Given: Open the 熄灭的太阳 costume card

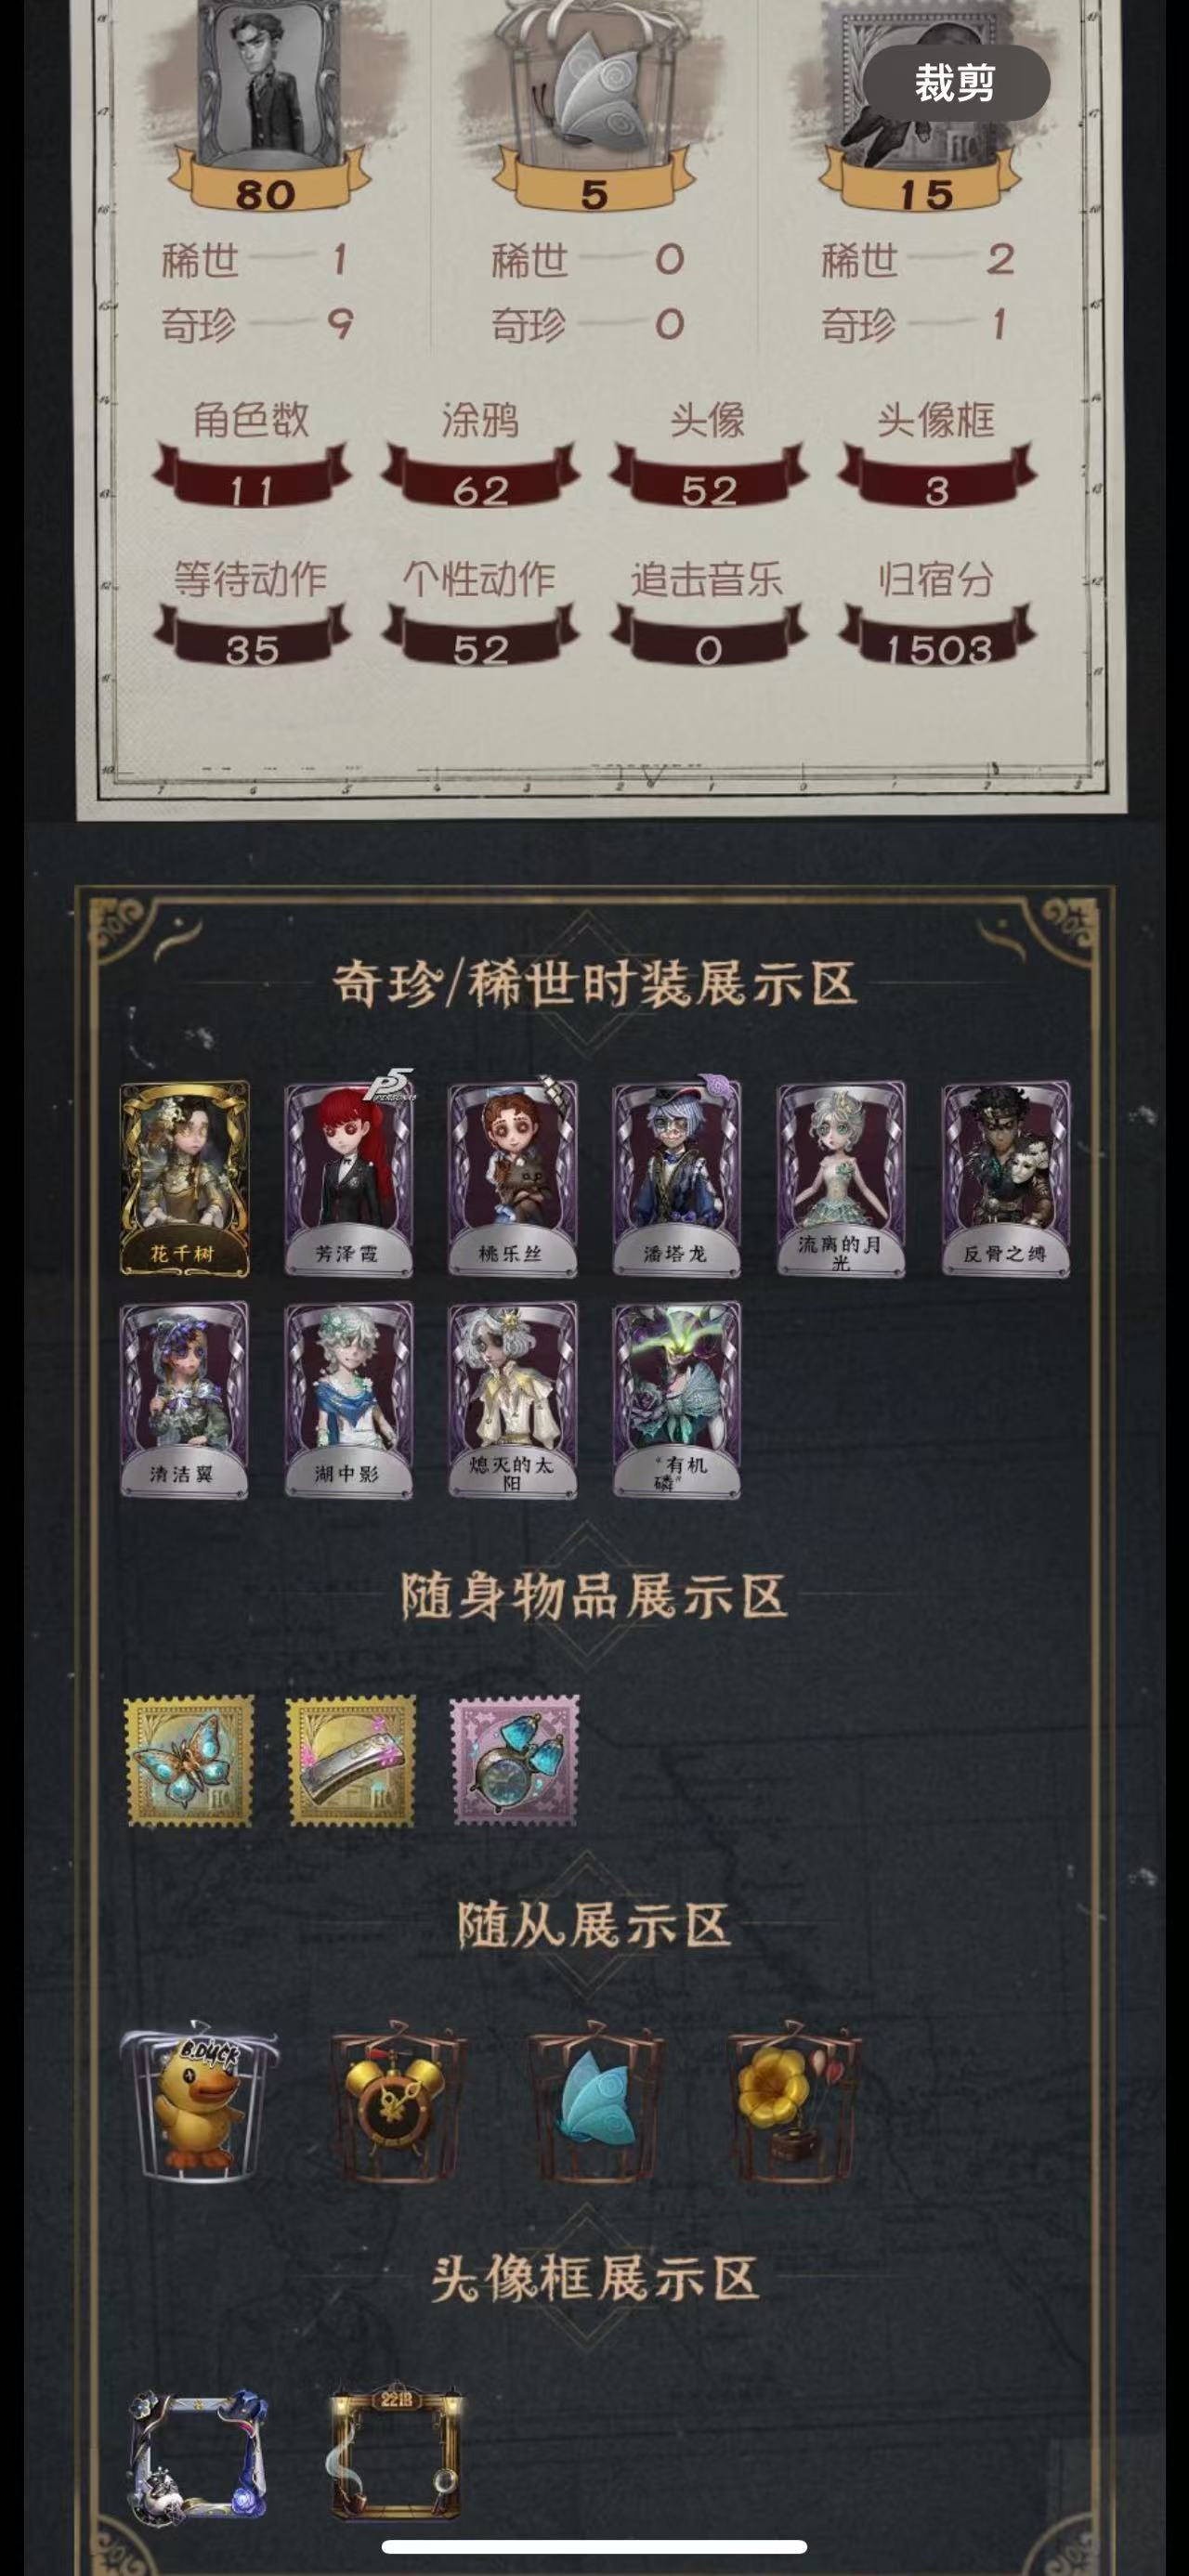Looking at the screenshot, I should click(512, 1399).
